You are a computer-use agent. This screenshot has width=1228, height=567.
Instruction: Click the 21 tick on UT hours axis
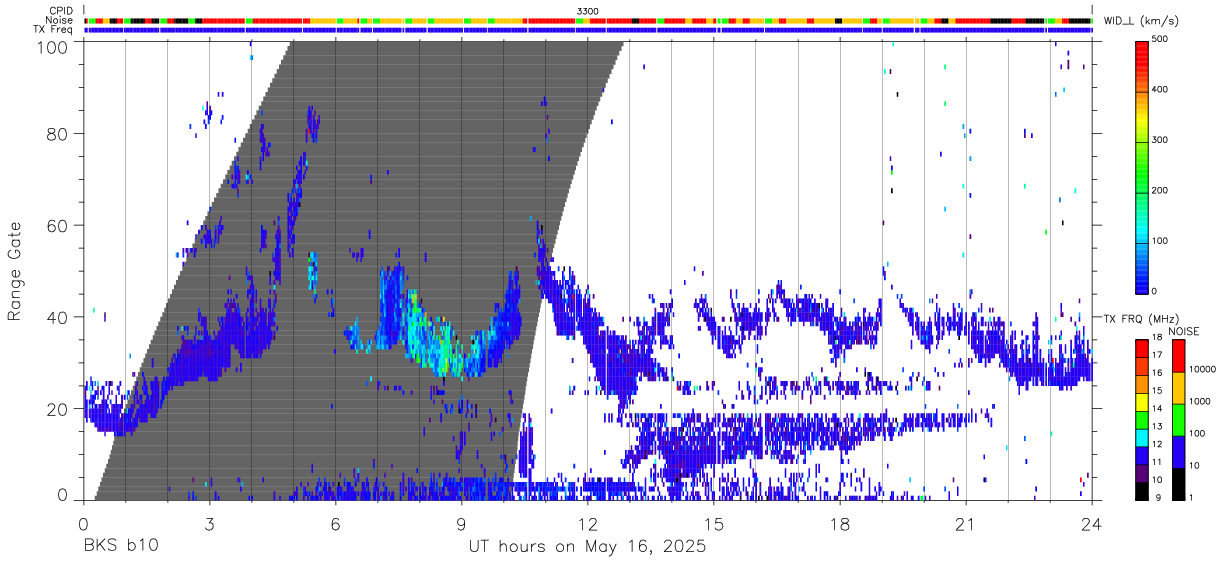point(966,524)
